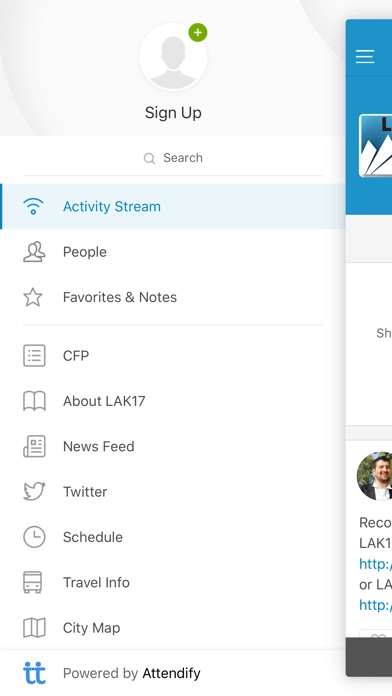Click the post author's profile photo

point(375,476)
